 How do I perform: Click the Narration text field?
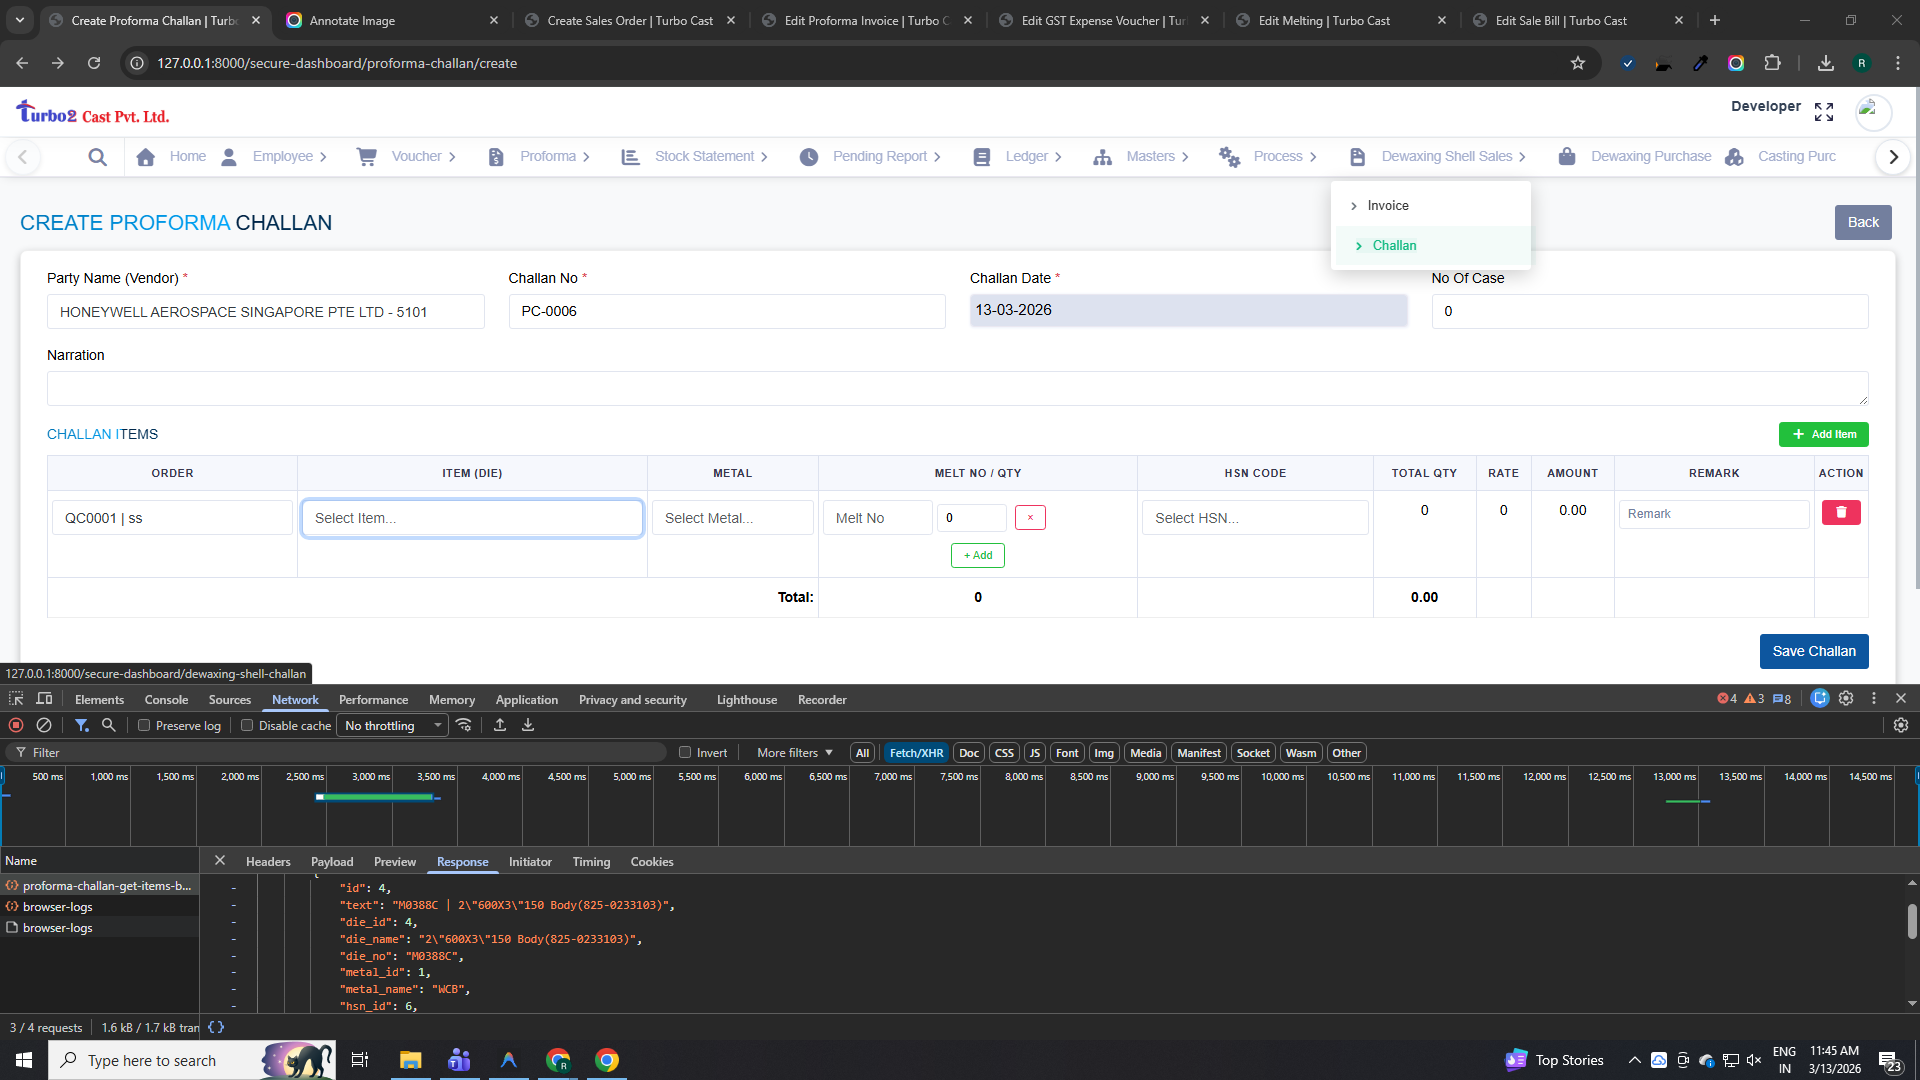tap(957, 389)
